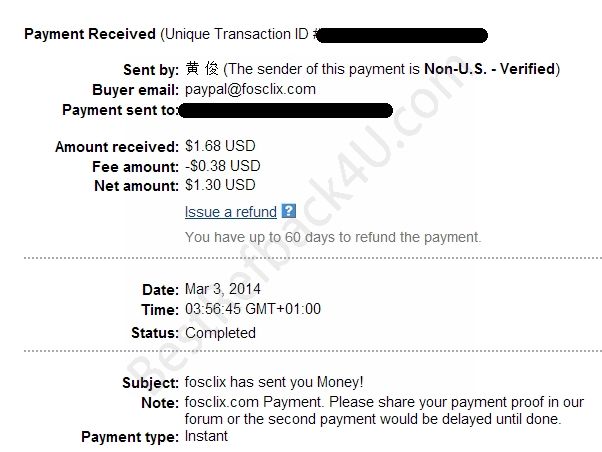The image size is (602, 452).
Task: Click the redacted Payment sent to address
Action: (x=287, y=109)
